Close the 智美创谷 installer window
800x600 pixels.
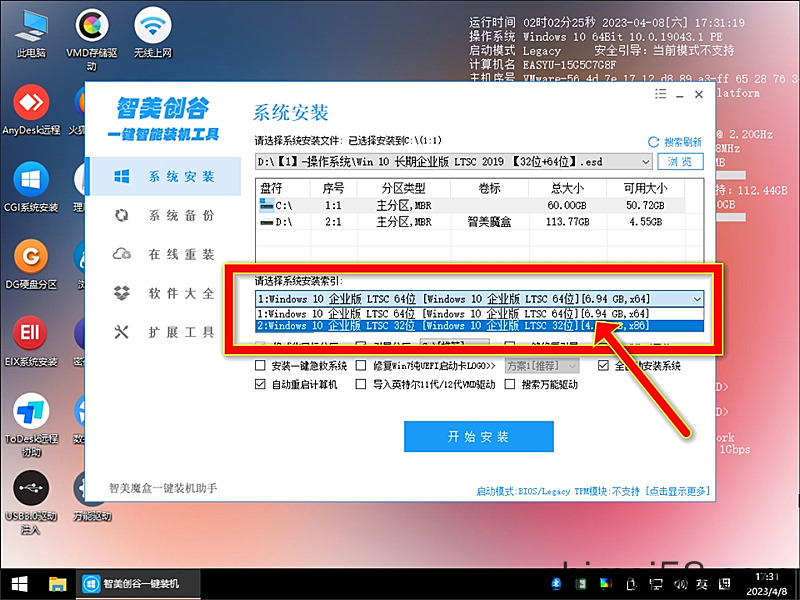tap(699, 94)
